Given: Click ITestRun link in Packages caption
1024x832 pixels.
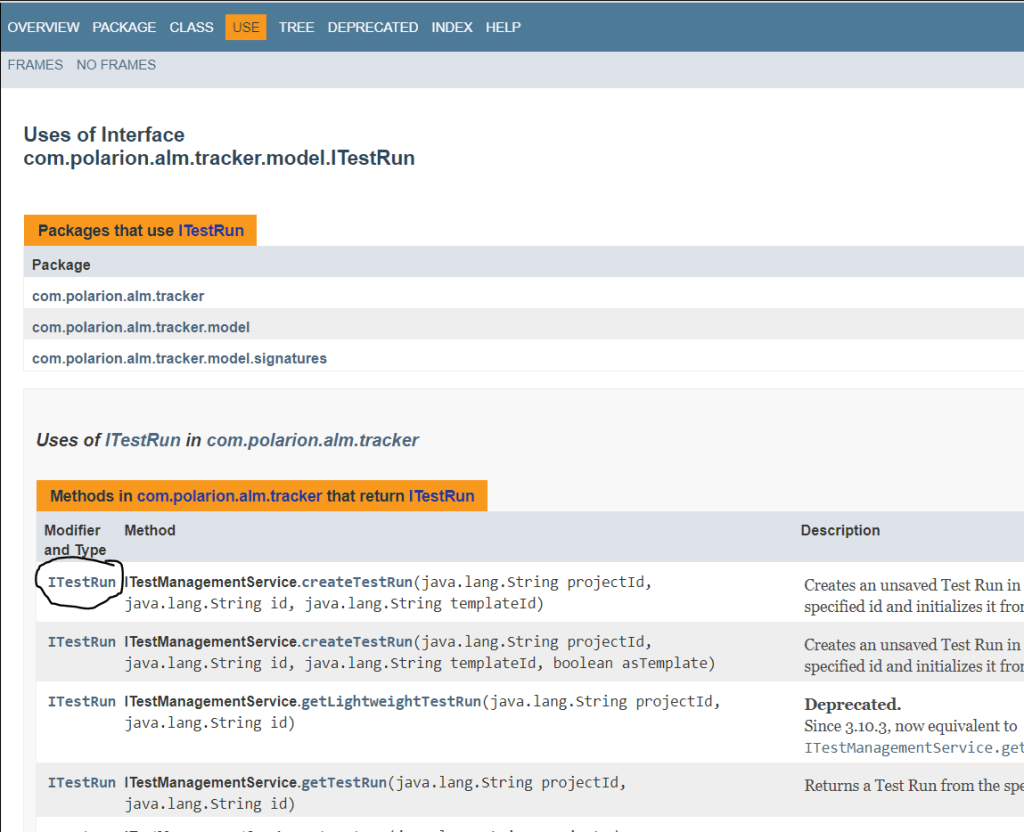Looking at the screenshot, I should [210, 231].
